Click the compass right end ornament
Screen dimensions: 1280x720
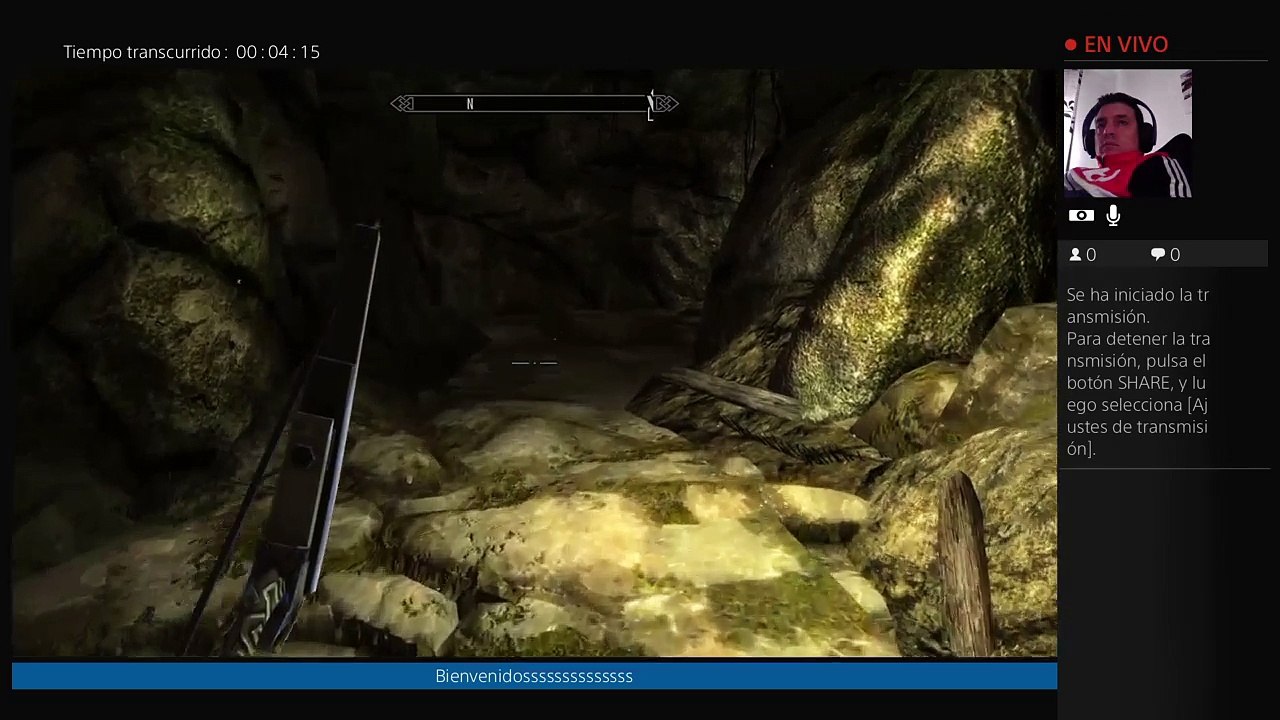pos(666,104)
